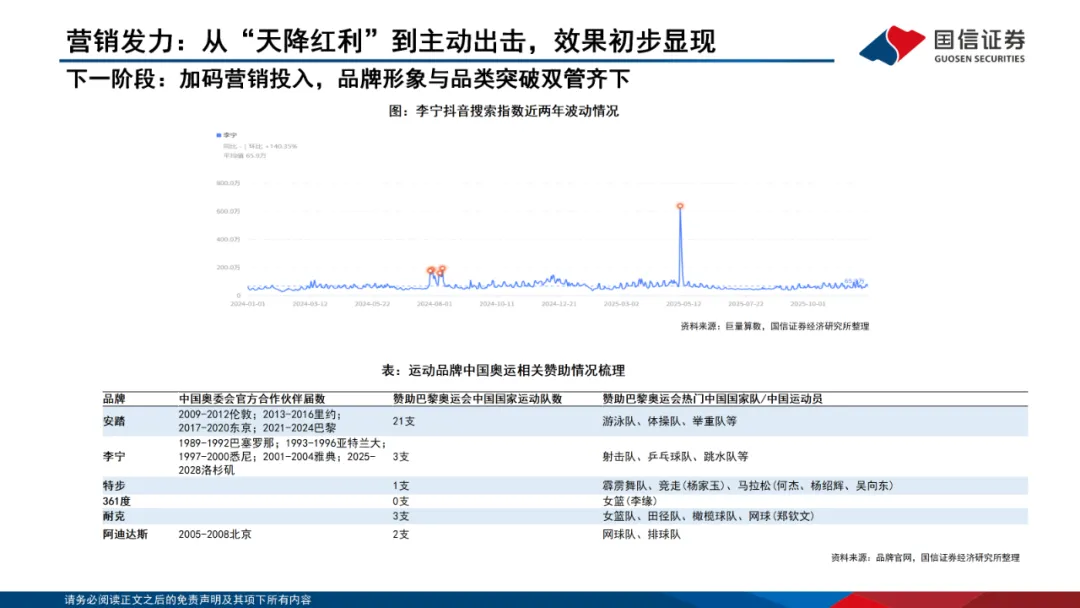Click the red peak marker at 2025-05-12 spike
The width and height of the screenshot is (1080, 608).
click(680, 206)
